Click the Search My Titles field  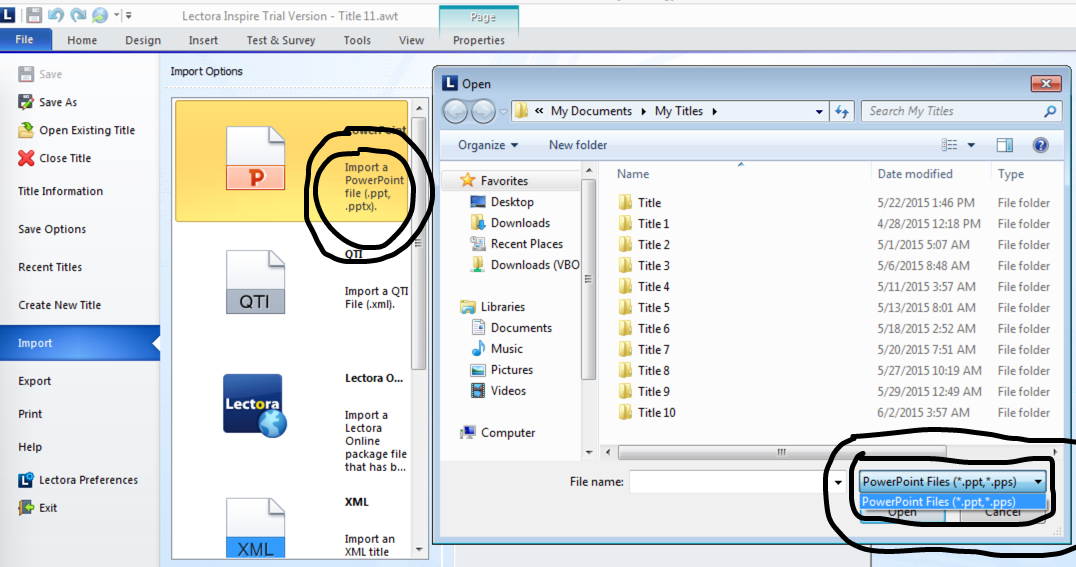(961, 111)
